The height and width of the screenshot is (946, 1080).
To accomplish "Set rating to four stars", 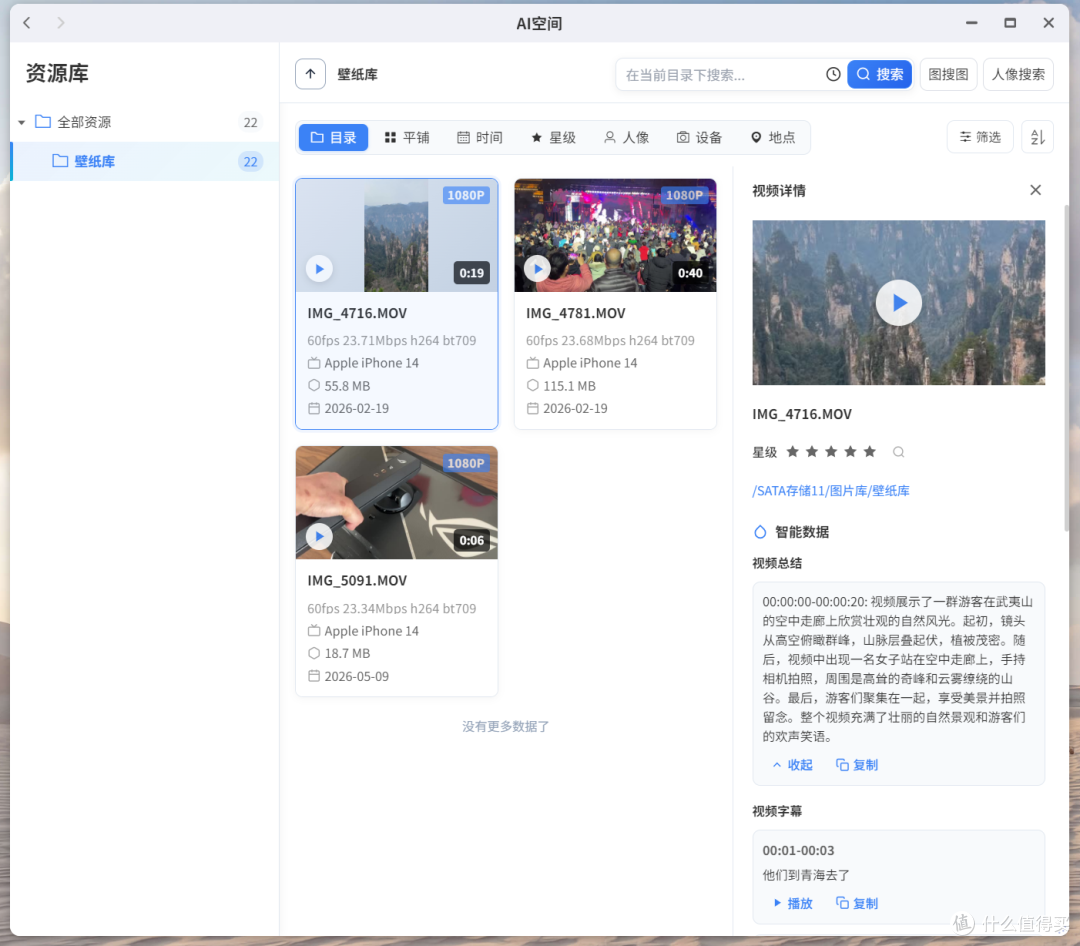I will pyautogui.click(x=851, y=451).
